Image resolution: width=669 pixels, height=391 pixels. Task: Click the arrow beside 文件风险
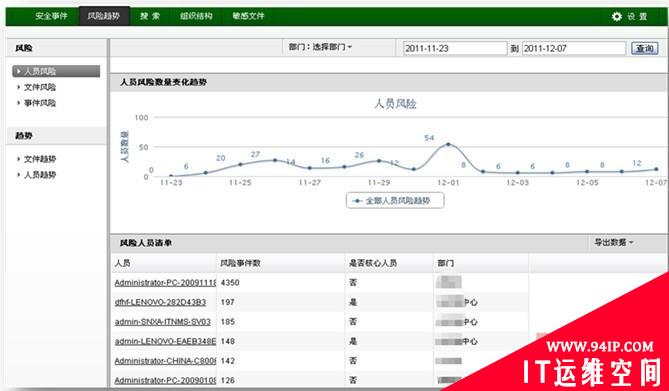coord(18,87)
